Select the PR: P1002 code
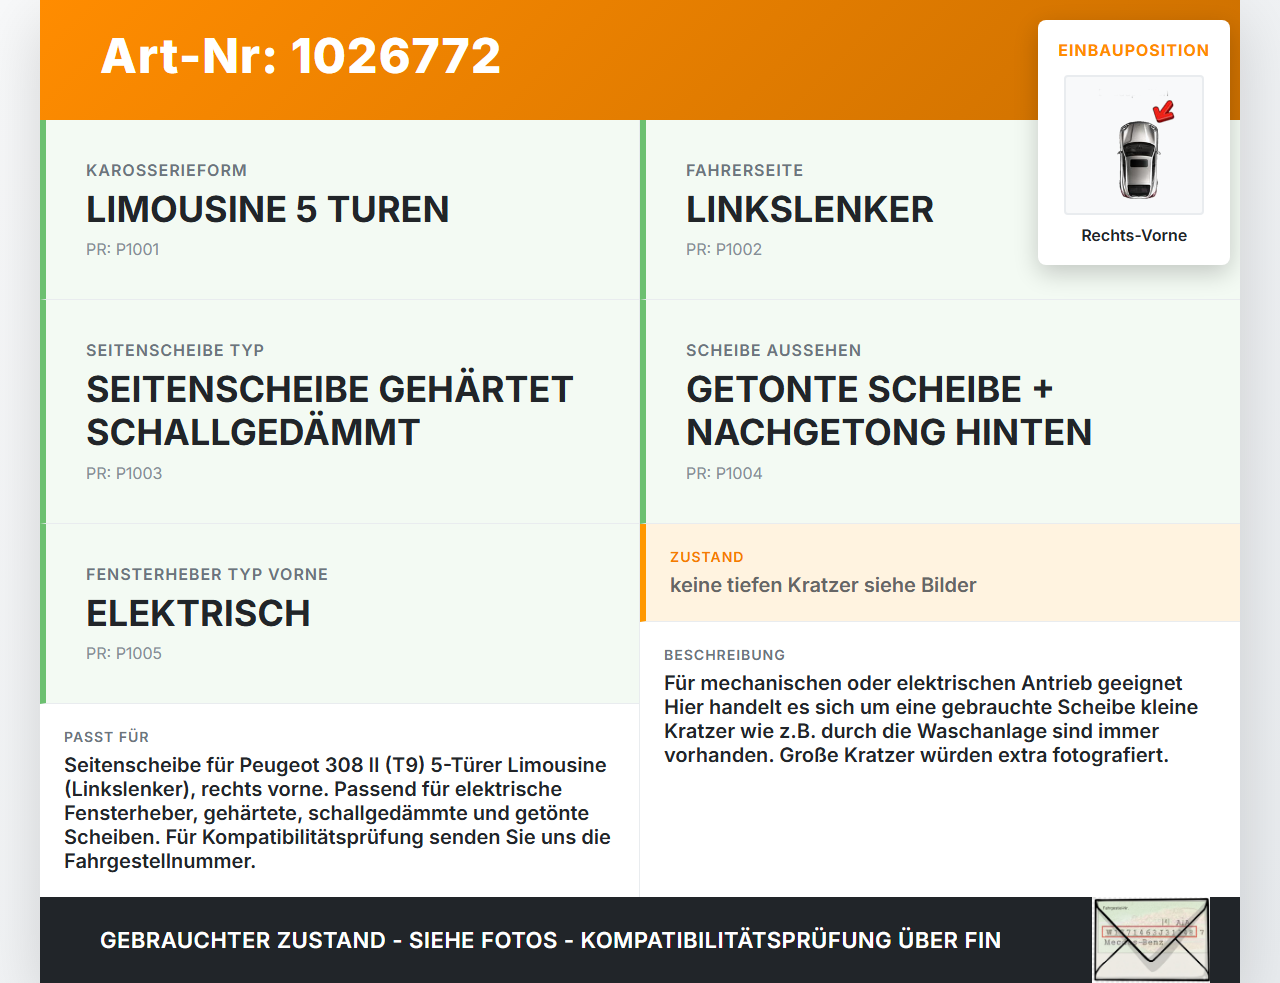 (724, 249)
